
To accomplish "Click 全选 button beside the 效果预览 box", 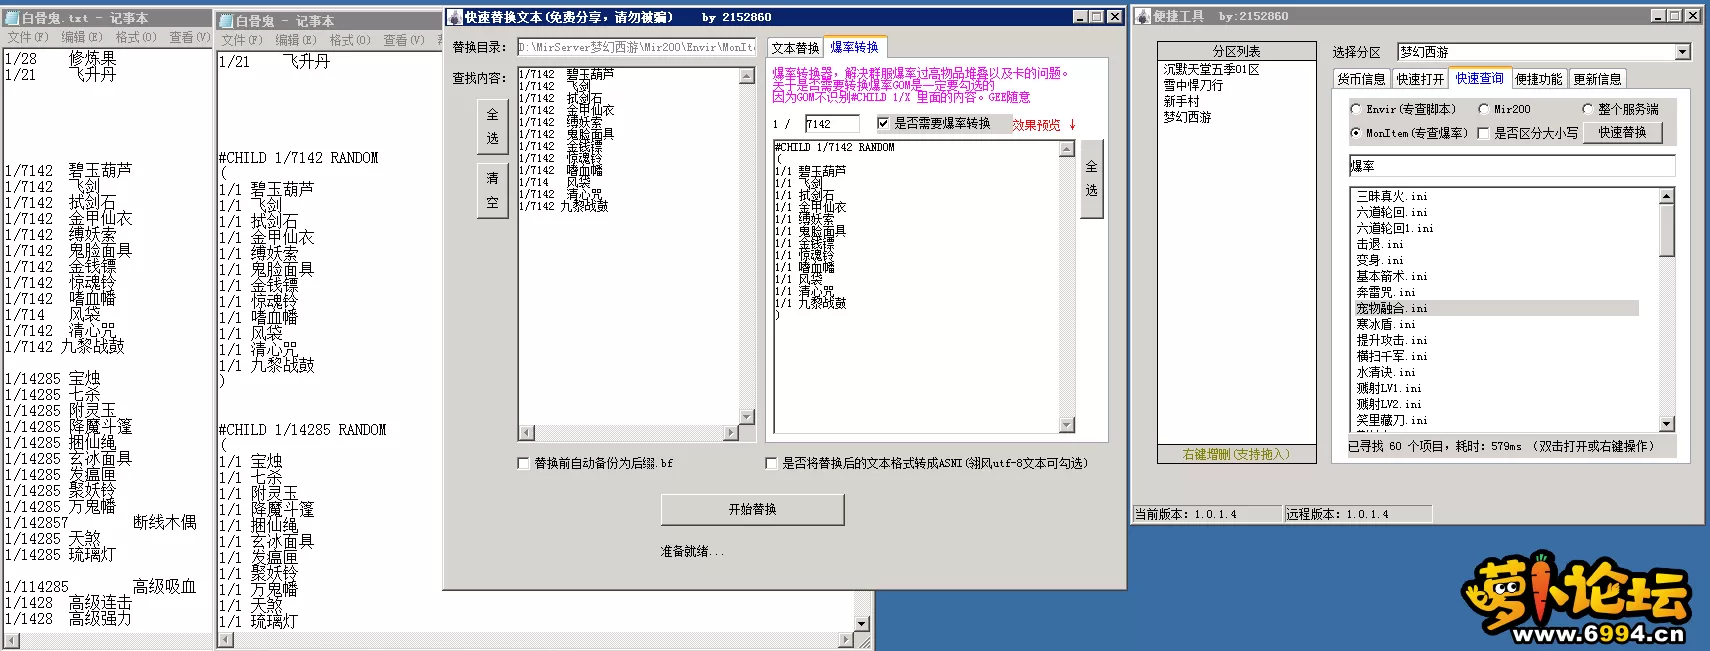I will (1091, 179).
